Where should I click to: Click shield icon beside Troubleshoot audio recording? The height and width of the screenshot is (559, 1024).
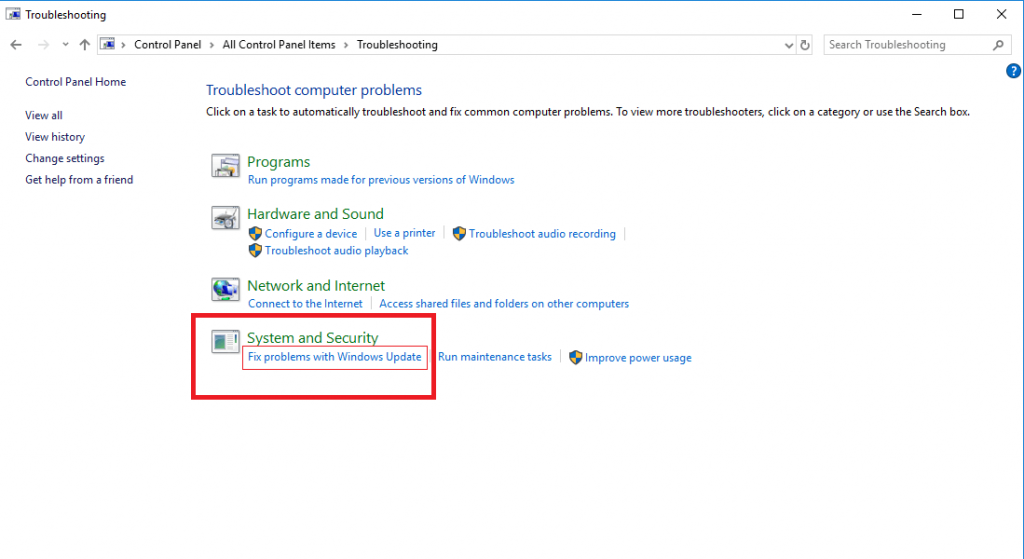459,233
